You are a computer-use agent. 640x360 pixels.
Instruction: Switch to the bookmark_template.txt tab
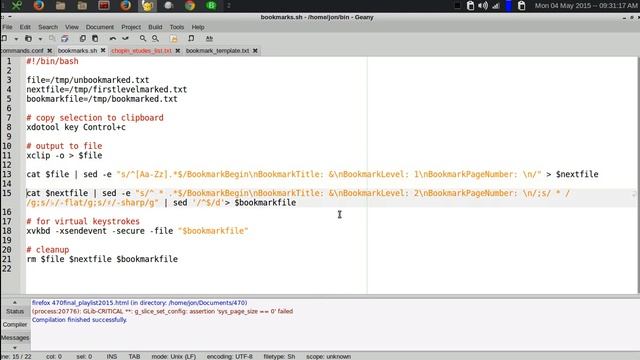(x=217, y=51)
